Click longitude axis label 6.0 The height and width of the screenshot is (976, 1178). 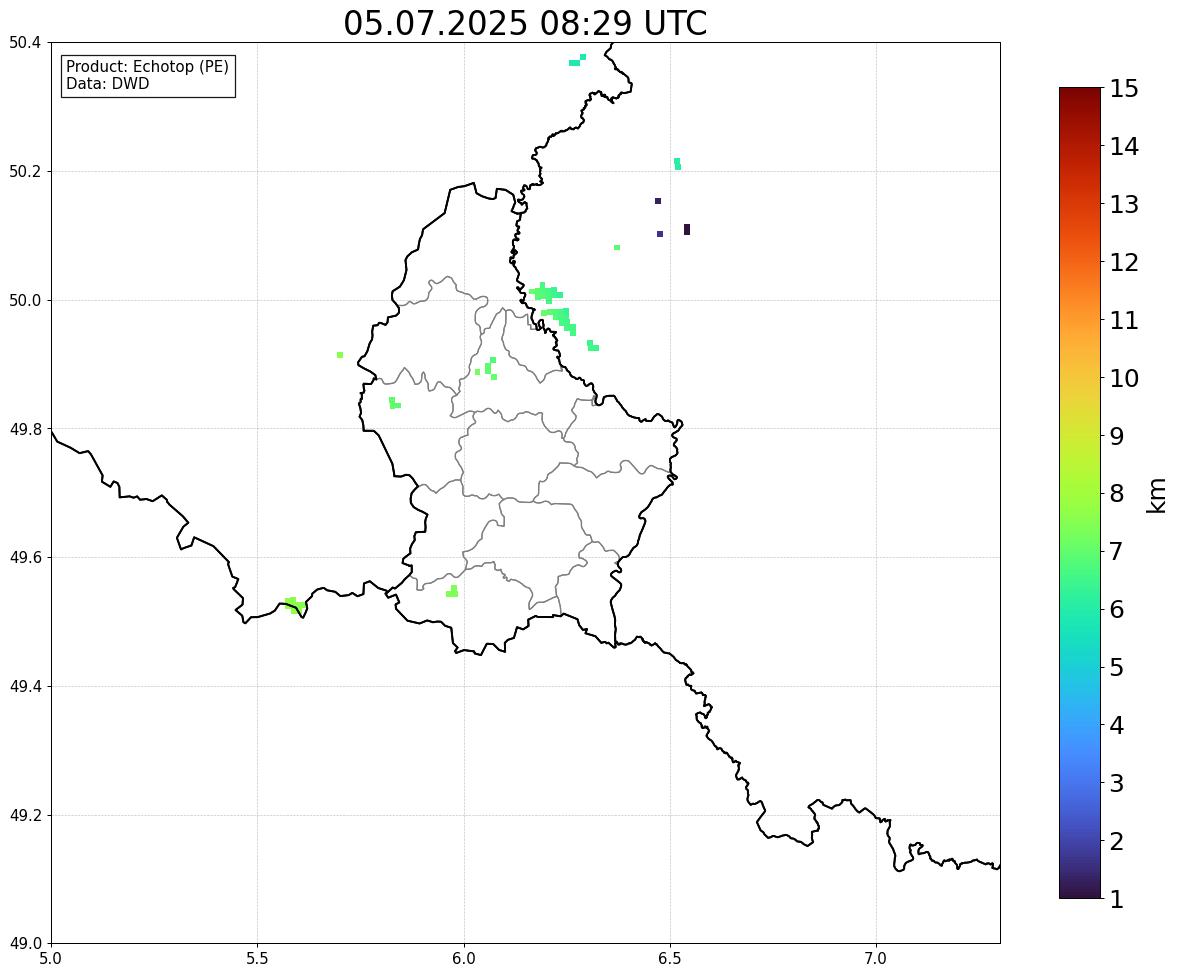point(464,959)
